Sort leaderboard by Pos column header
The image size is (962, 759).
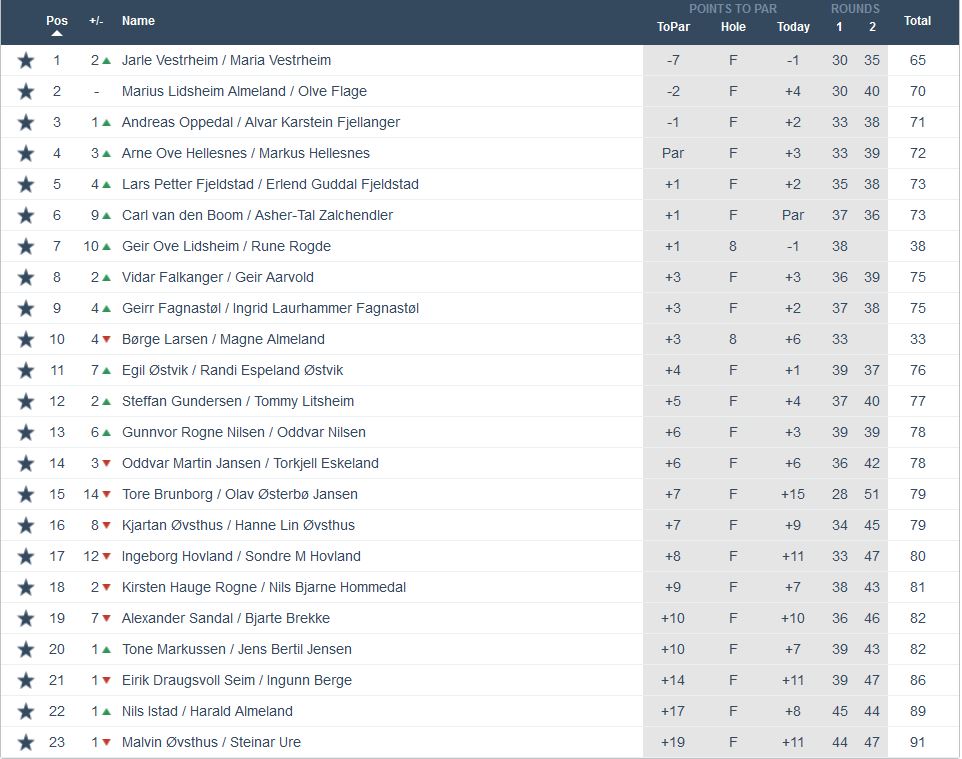[x=57, y=21]
